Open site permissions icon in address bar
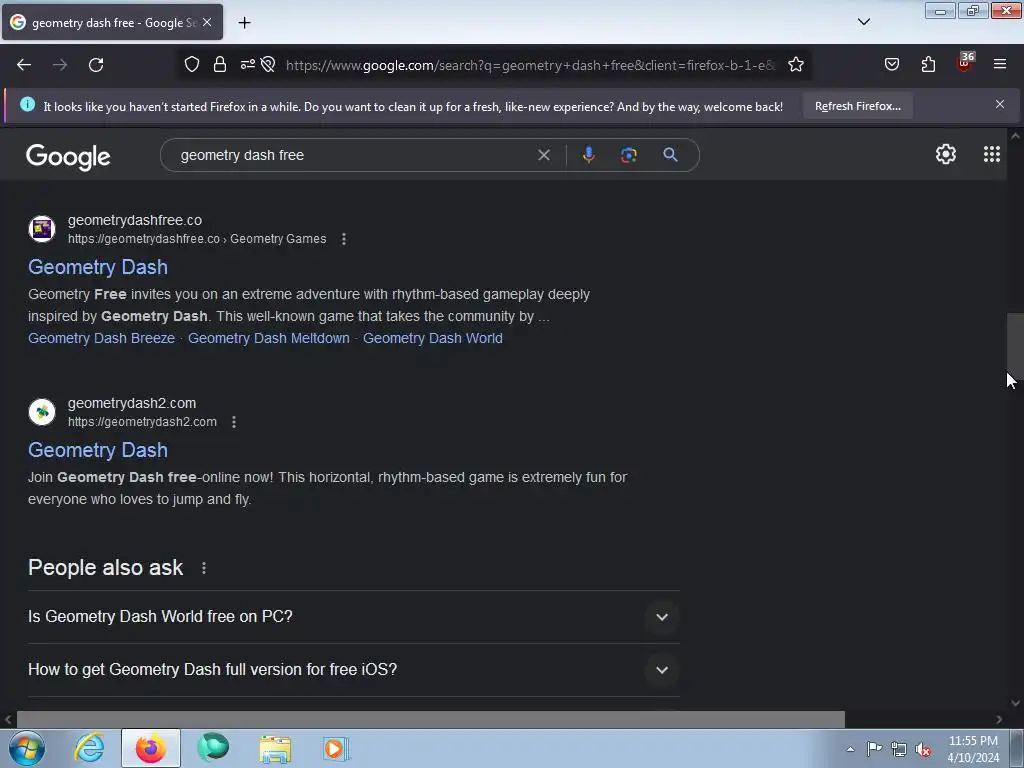 tap(248, 64)
